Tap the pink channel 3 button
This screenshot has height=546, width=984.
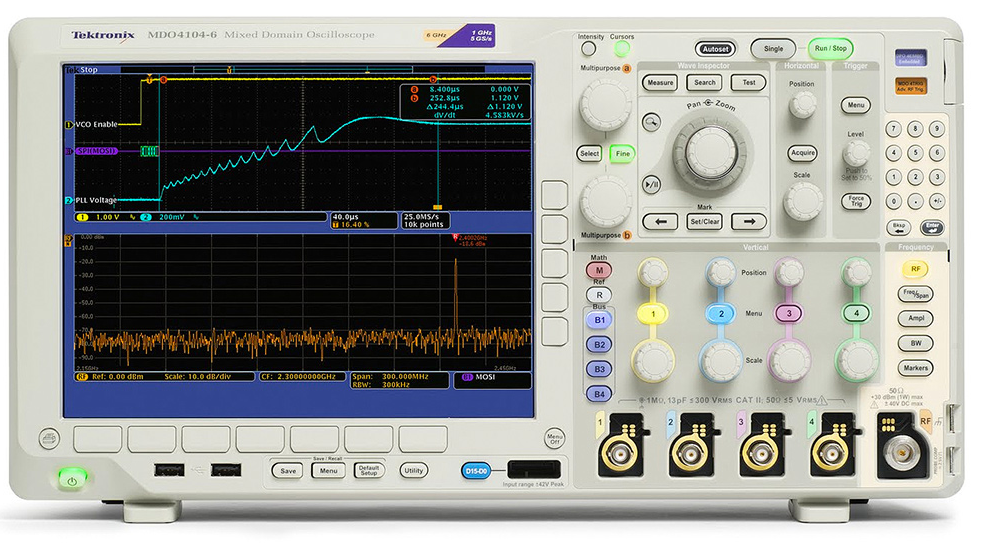coord(789,313)
